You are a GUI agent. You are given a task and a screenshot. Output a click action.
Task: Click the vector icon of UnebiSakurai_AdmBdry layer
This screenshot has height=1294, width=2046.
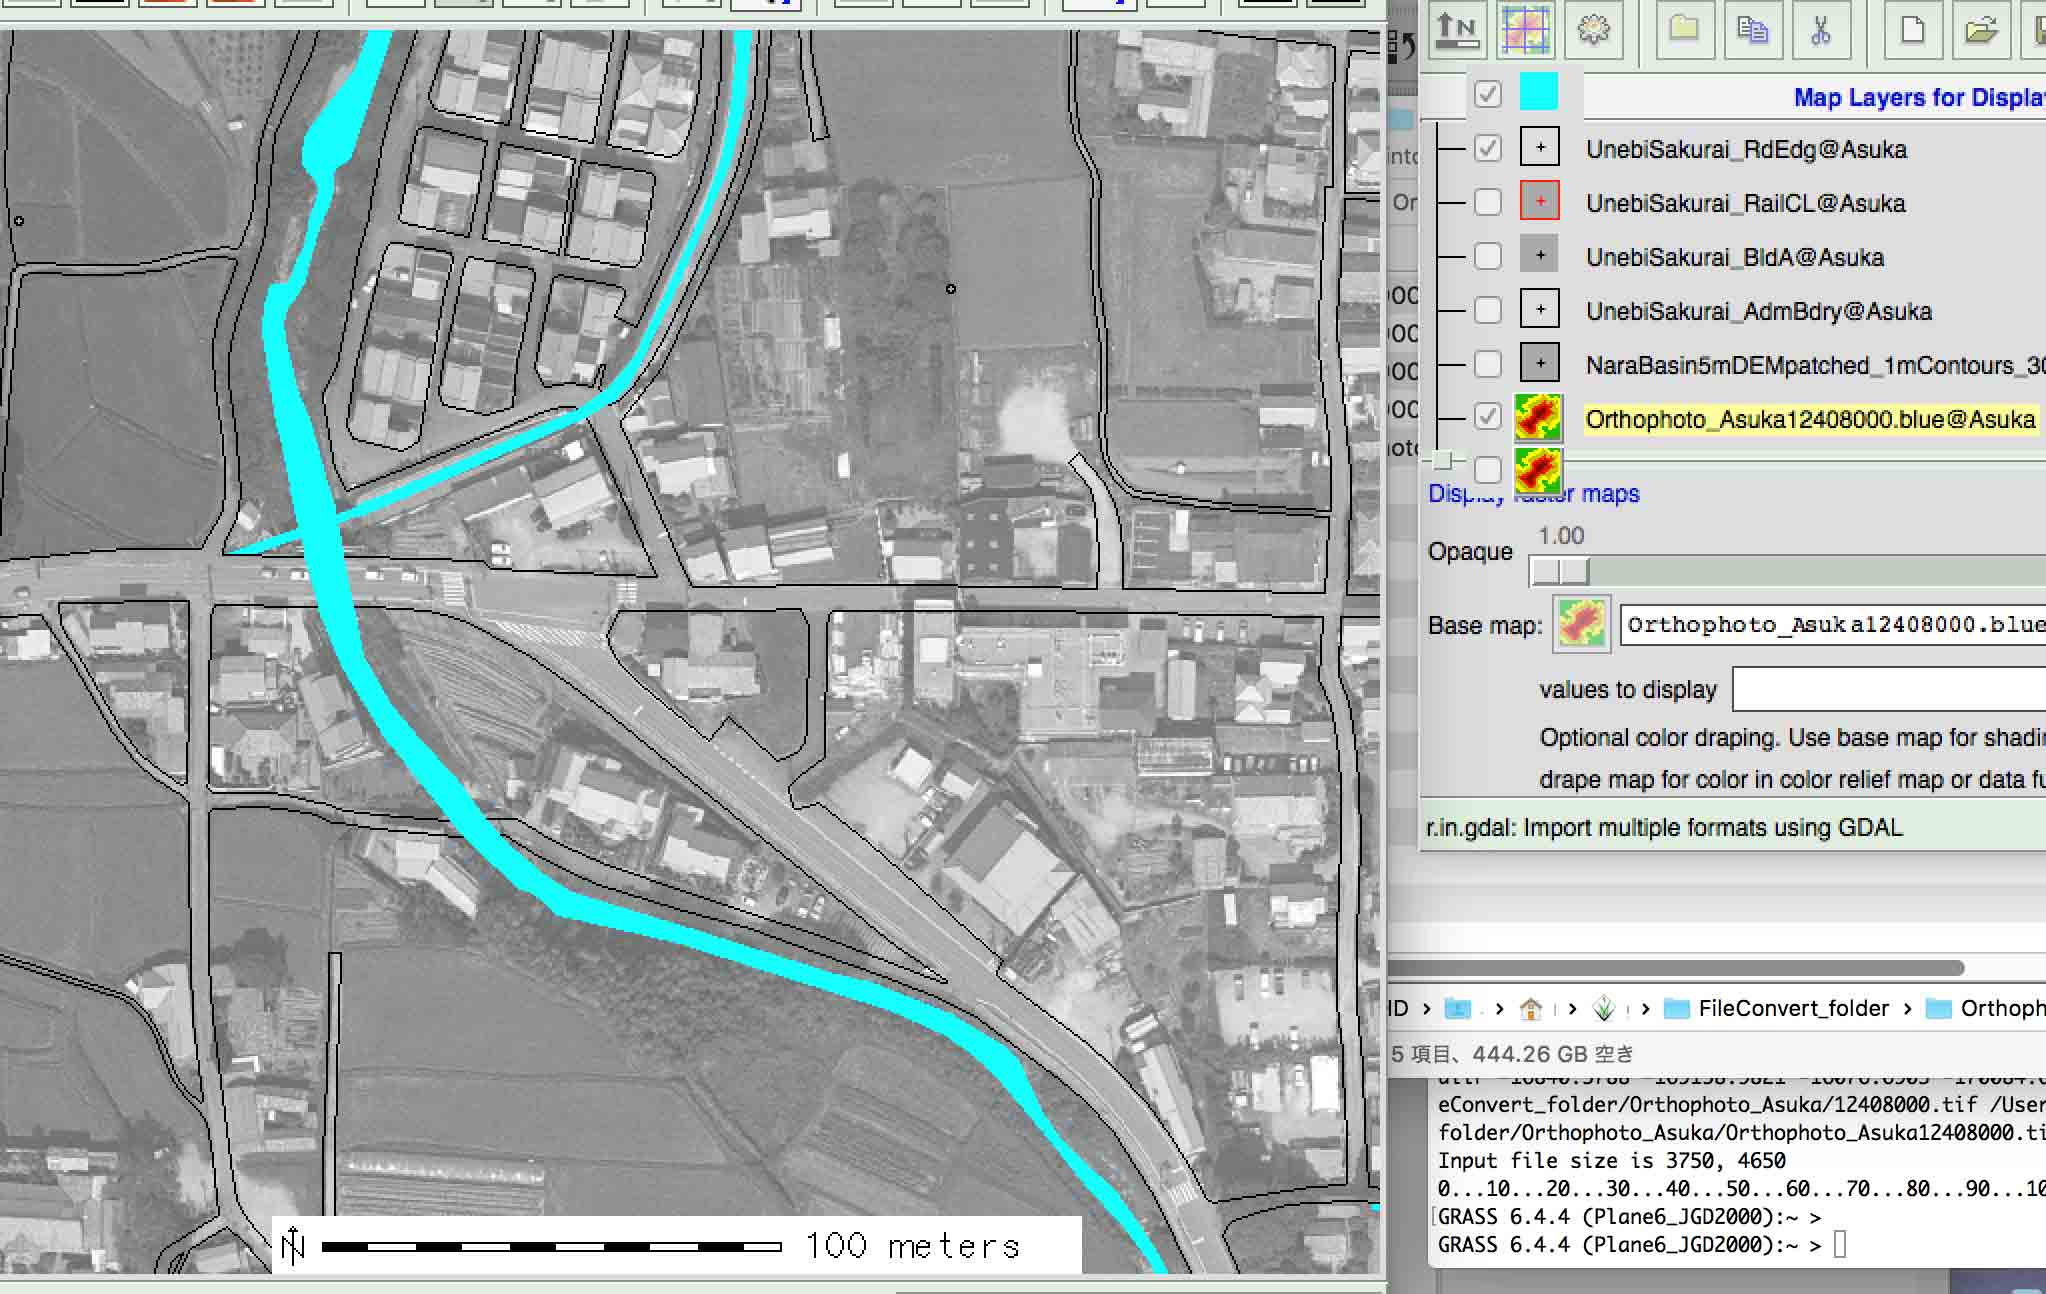tap(1540, 310)
